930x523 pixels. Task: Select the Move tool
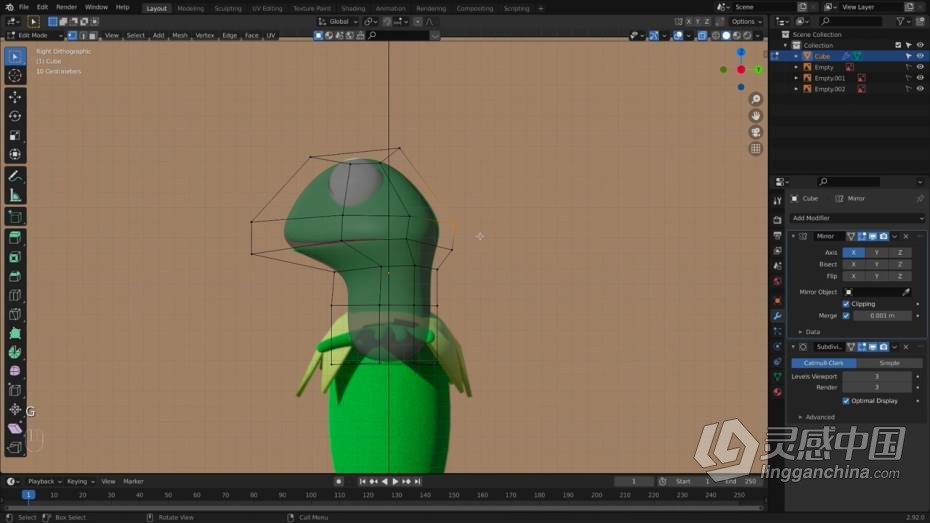[x=15, y=97]
